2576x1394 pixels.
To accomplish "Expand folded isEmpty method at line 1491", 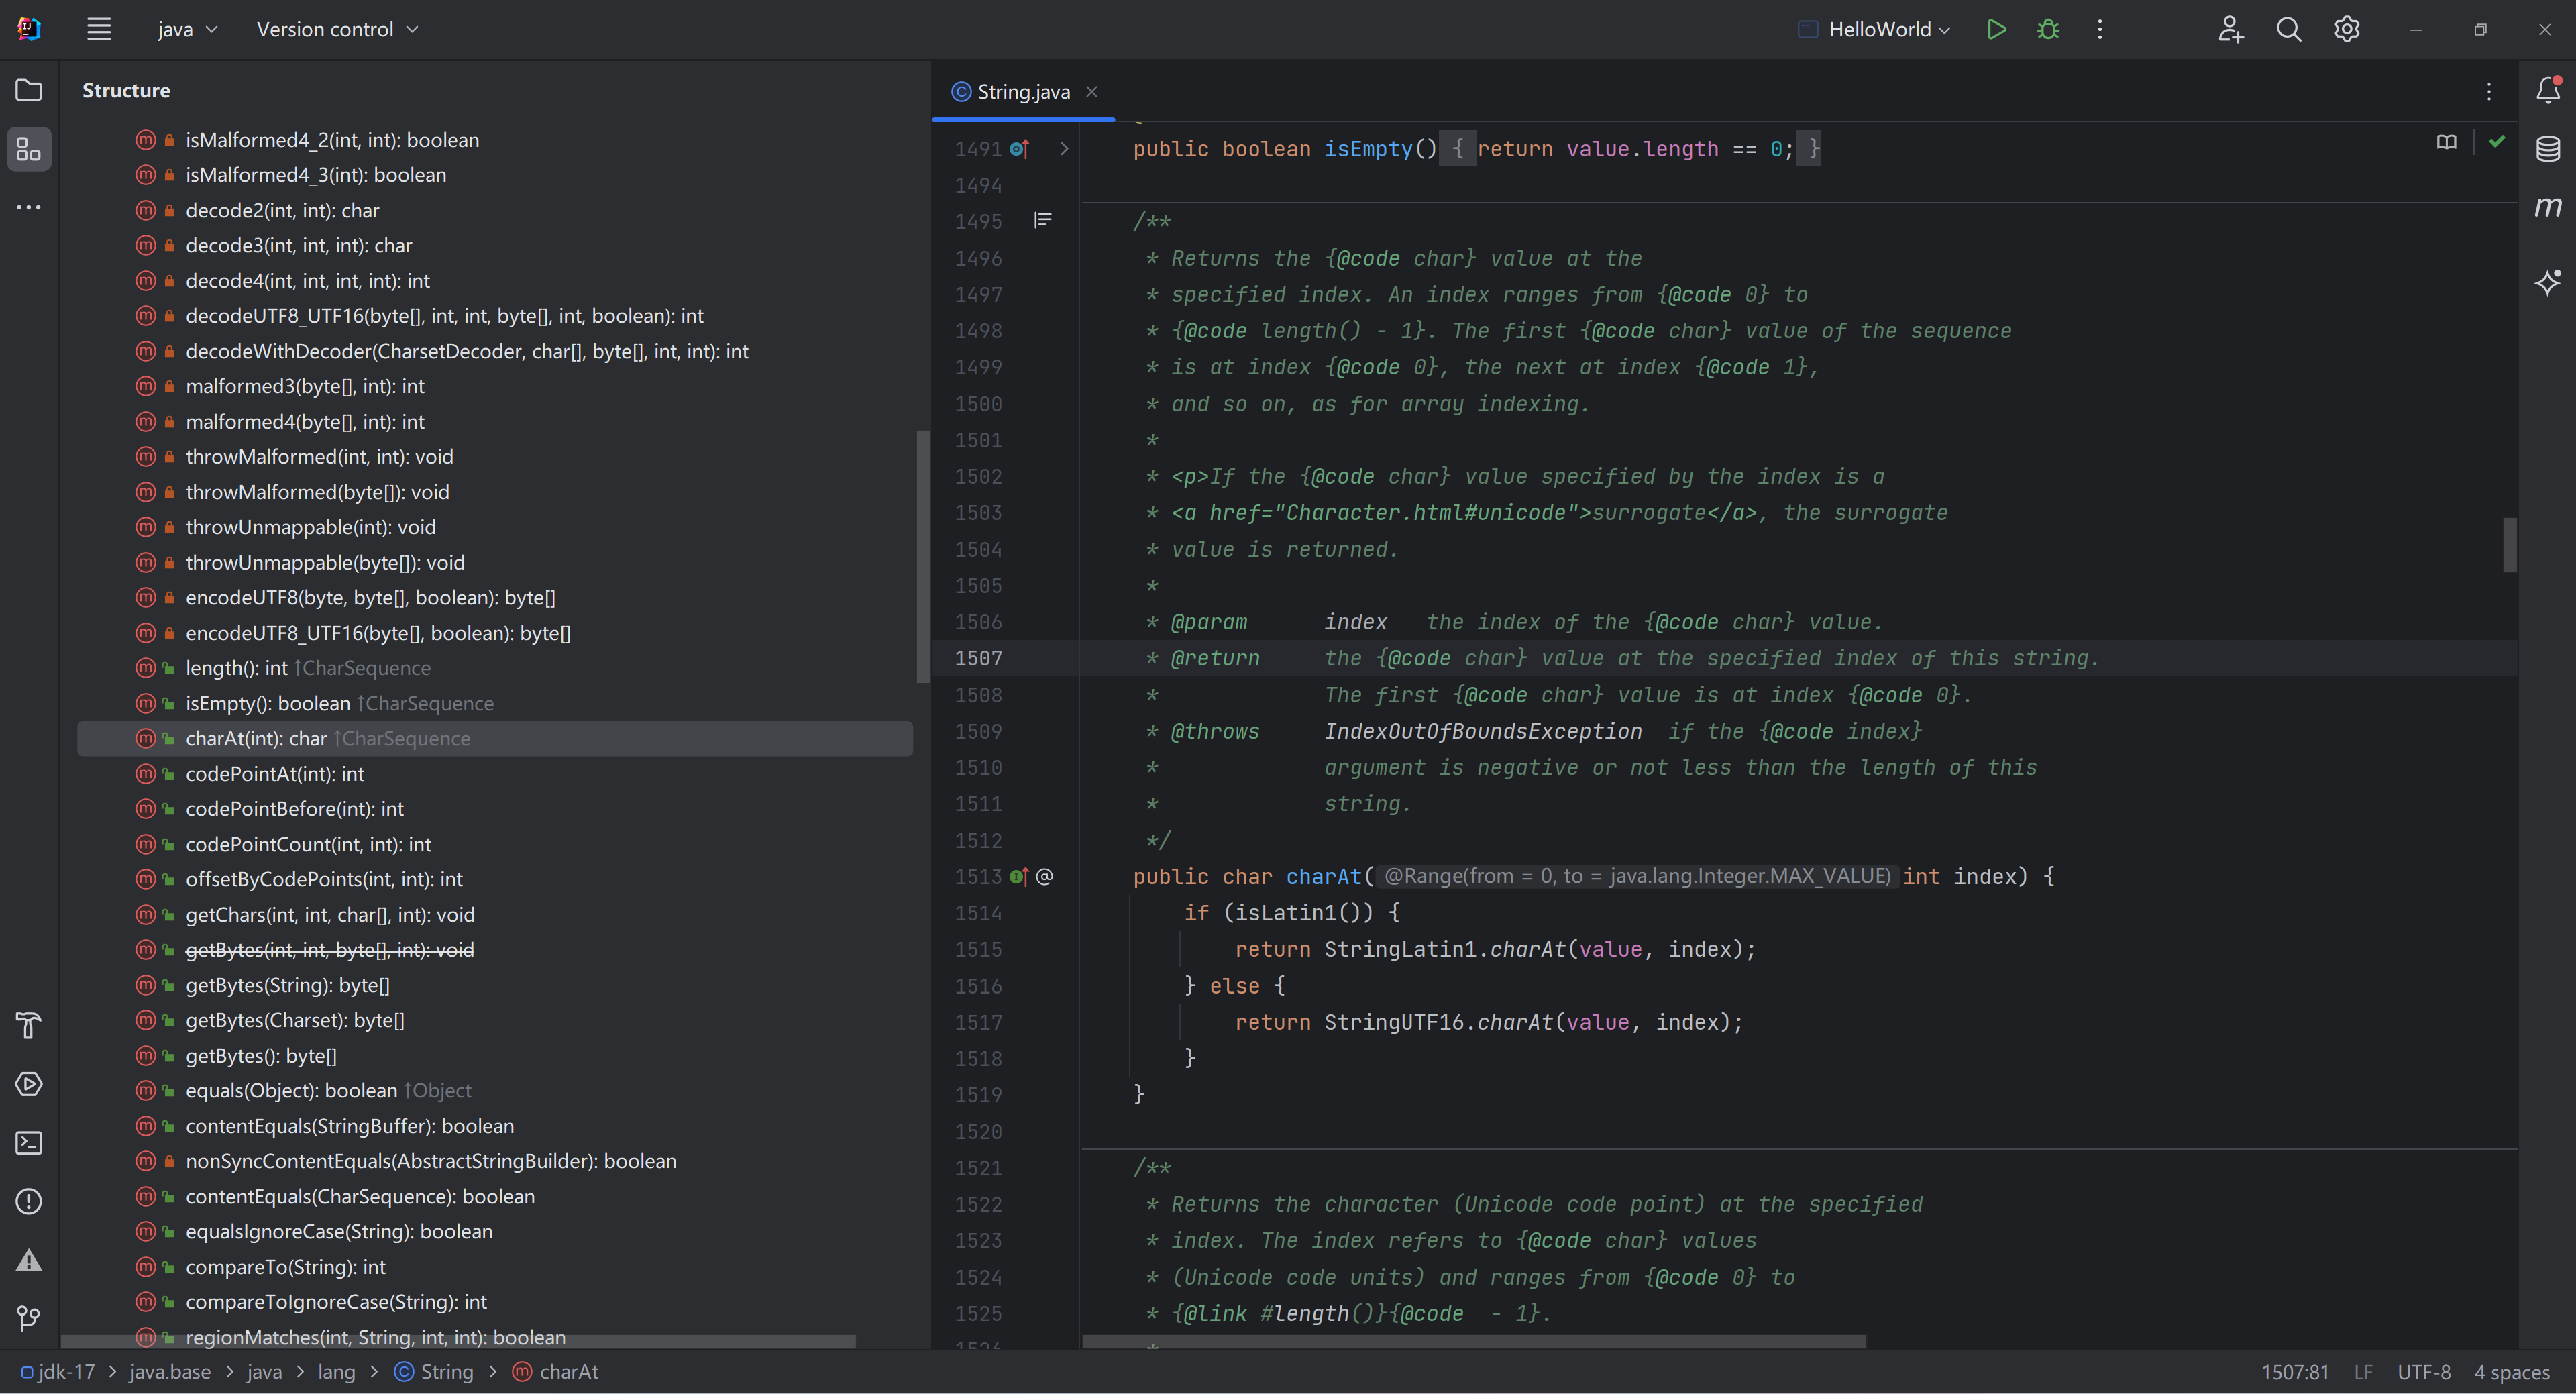I will [x=1064, y=149].
